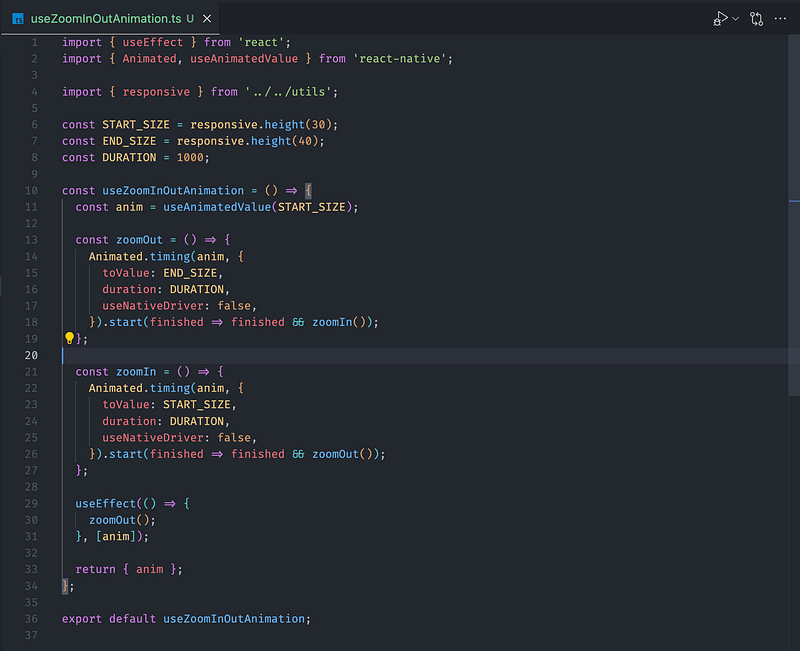The height and width of the screenshot is (651, 800).
Task: Click the START_SIZE constant declaration on line 6
Action: (136, 124)
